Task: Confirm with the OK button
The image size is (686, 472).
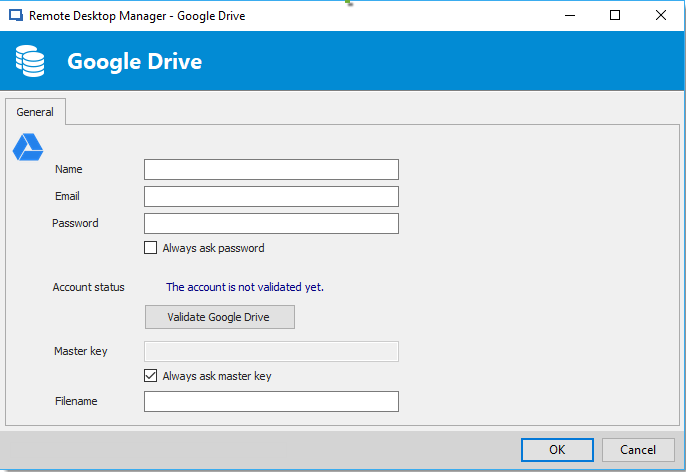Action: click(x=557, y=450)
